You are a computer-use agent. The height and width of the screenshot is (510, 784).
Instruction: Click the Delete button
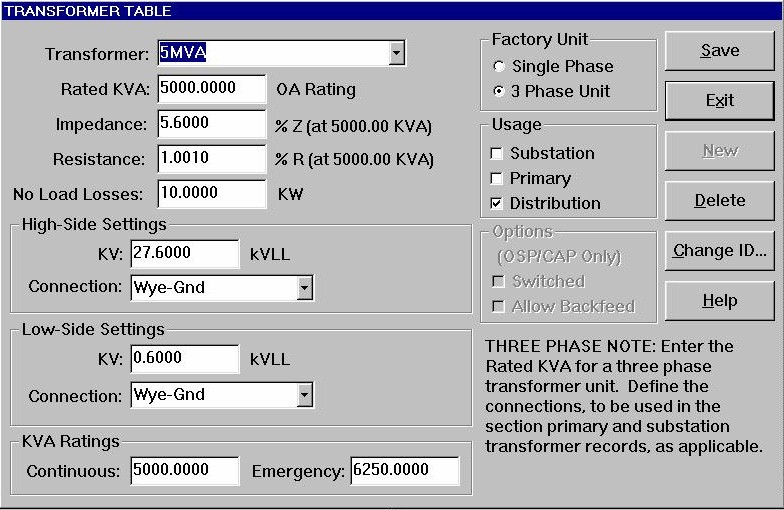pyautogui.click(x=719, y=200)
